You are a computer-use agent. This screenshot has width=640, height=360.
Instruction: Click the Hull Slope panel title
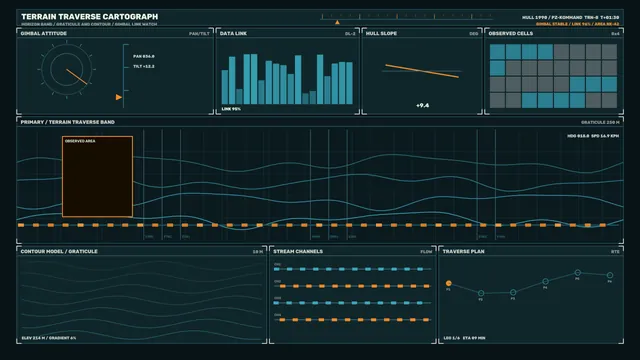click(x=381, y=33)
